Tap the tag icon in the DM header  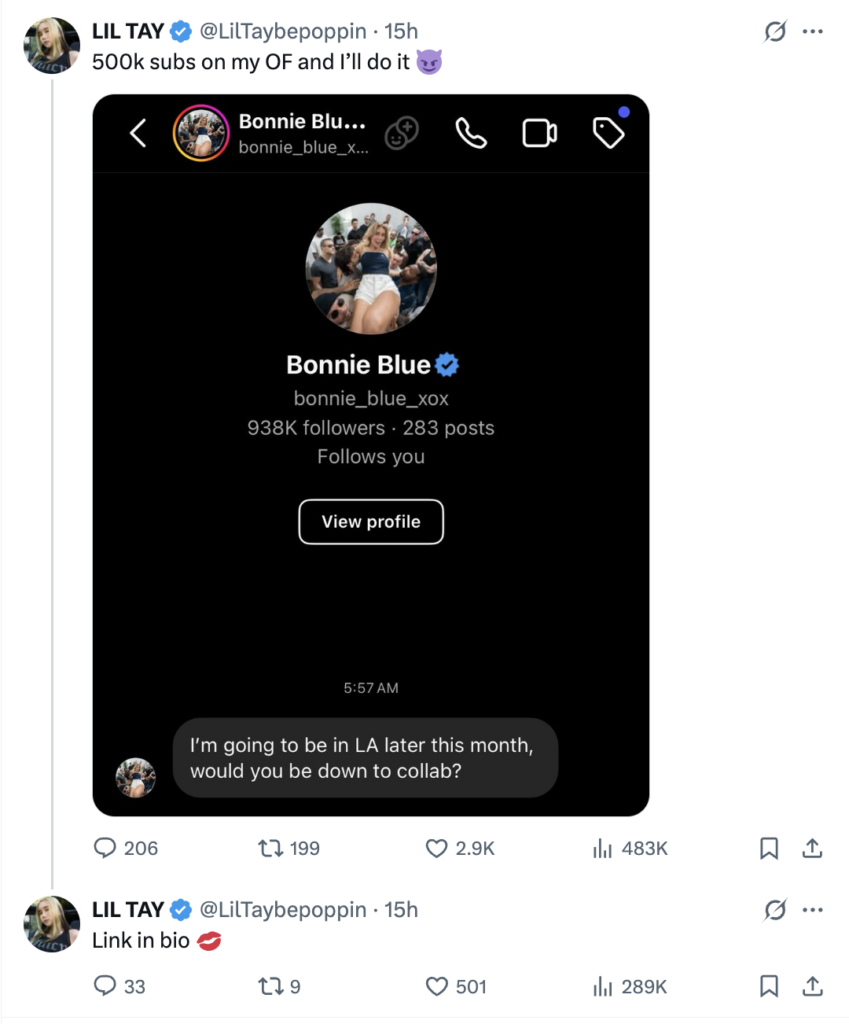[x=609, y=133]
